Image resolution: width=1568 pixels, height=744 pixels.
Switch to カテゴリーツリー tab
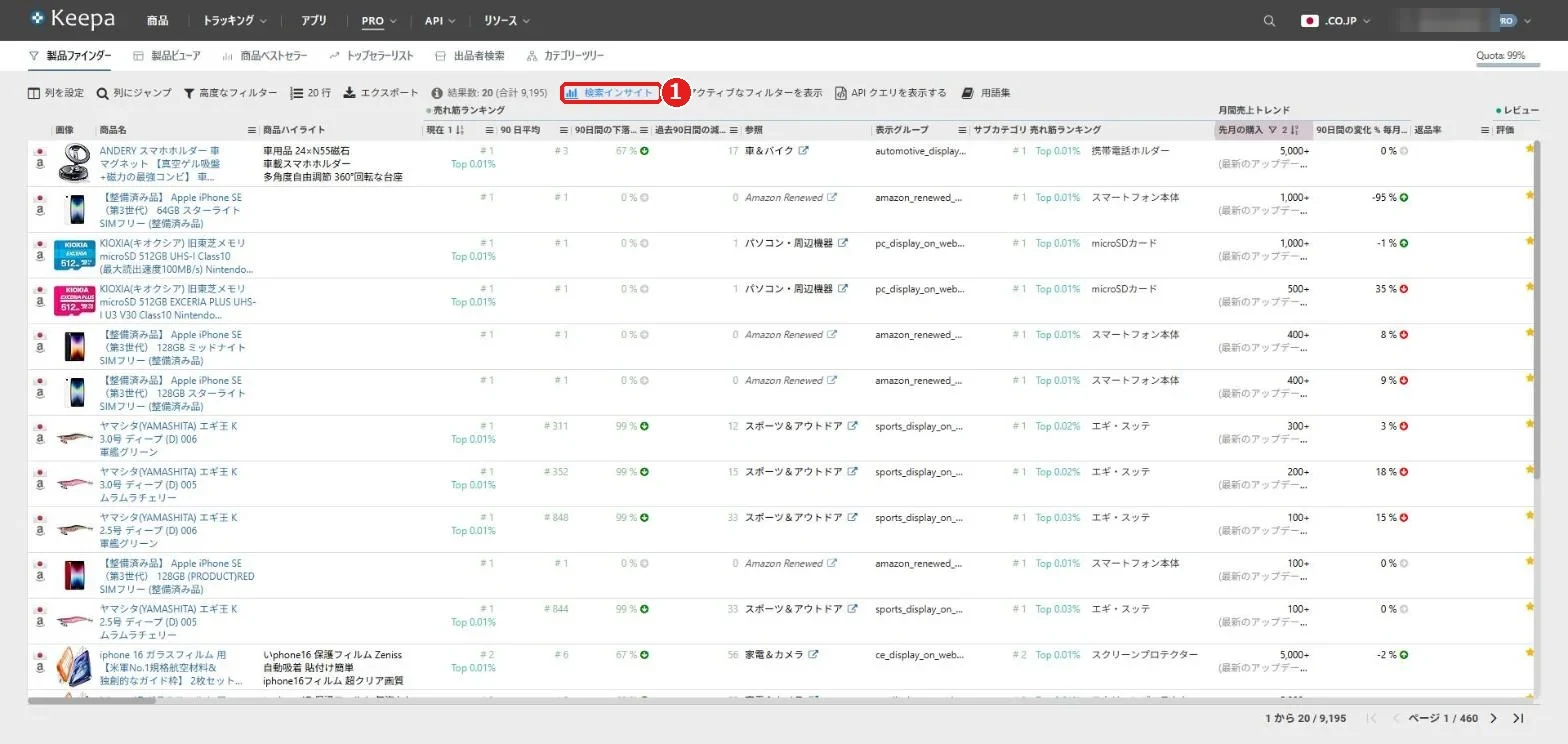(565, 56)
